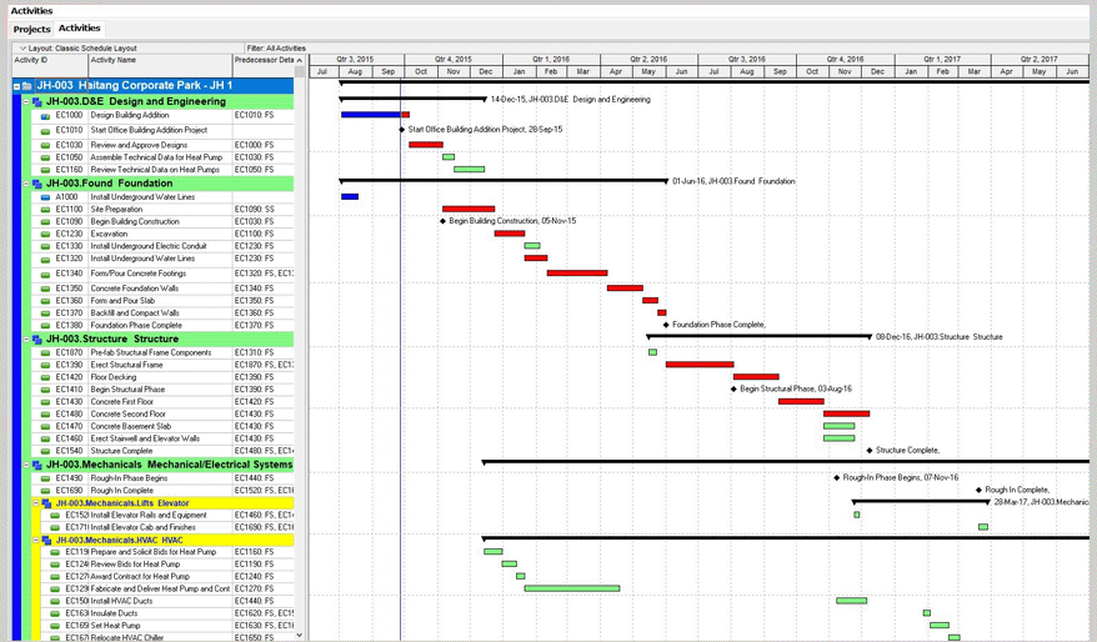Collapse the JH-003.Mechanicals.HVAC HVAC band
The image size is (1097, 642).
pyautogui.click(x=36, y=540)
